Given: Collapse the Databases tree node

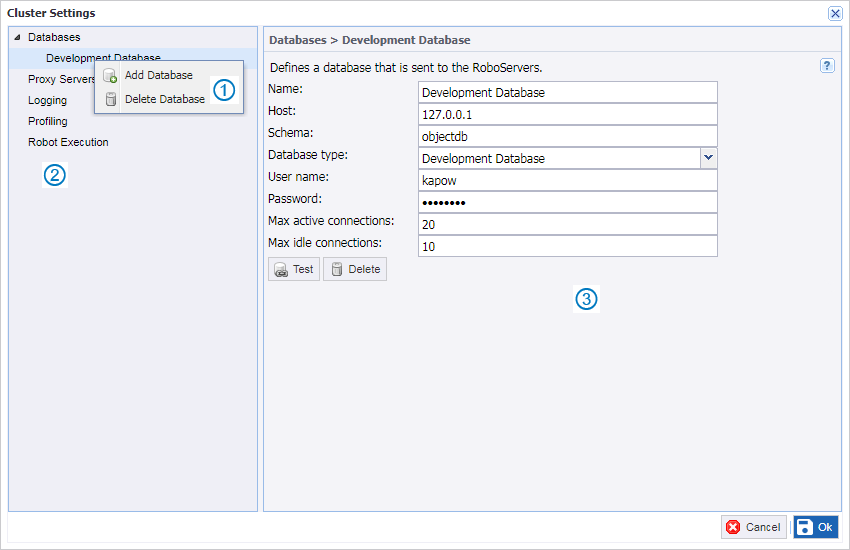Looking at the screenshot, I should (17, 38).
